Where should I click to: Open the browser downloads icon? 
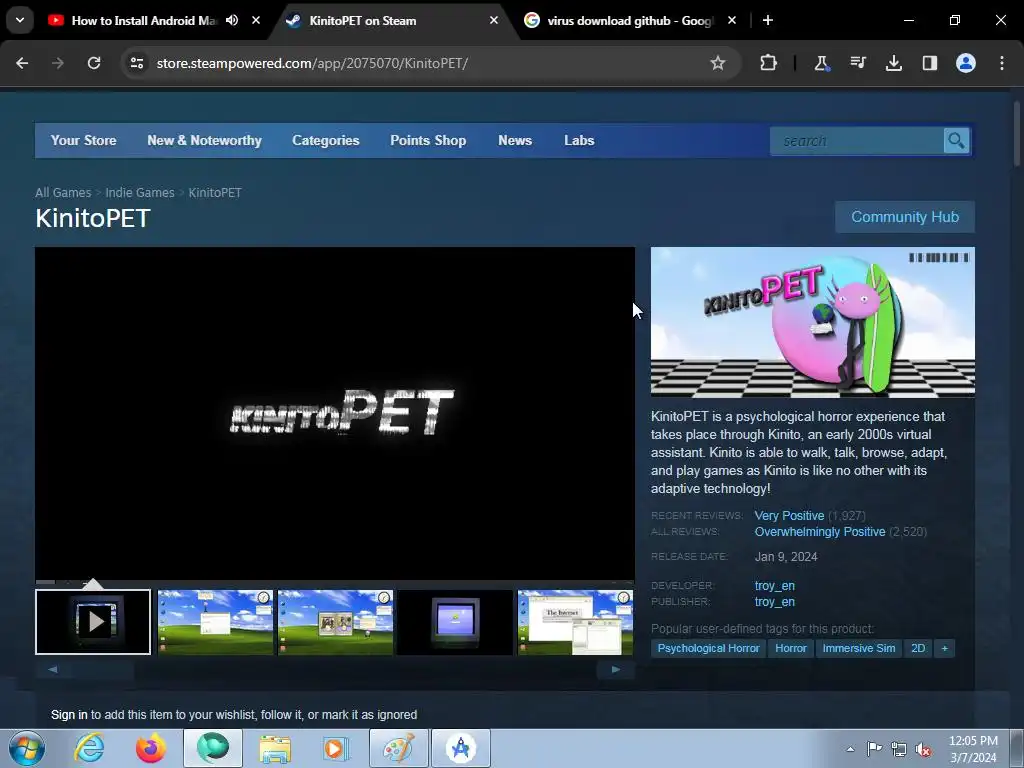point(893,63)
